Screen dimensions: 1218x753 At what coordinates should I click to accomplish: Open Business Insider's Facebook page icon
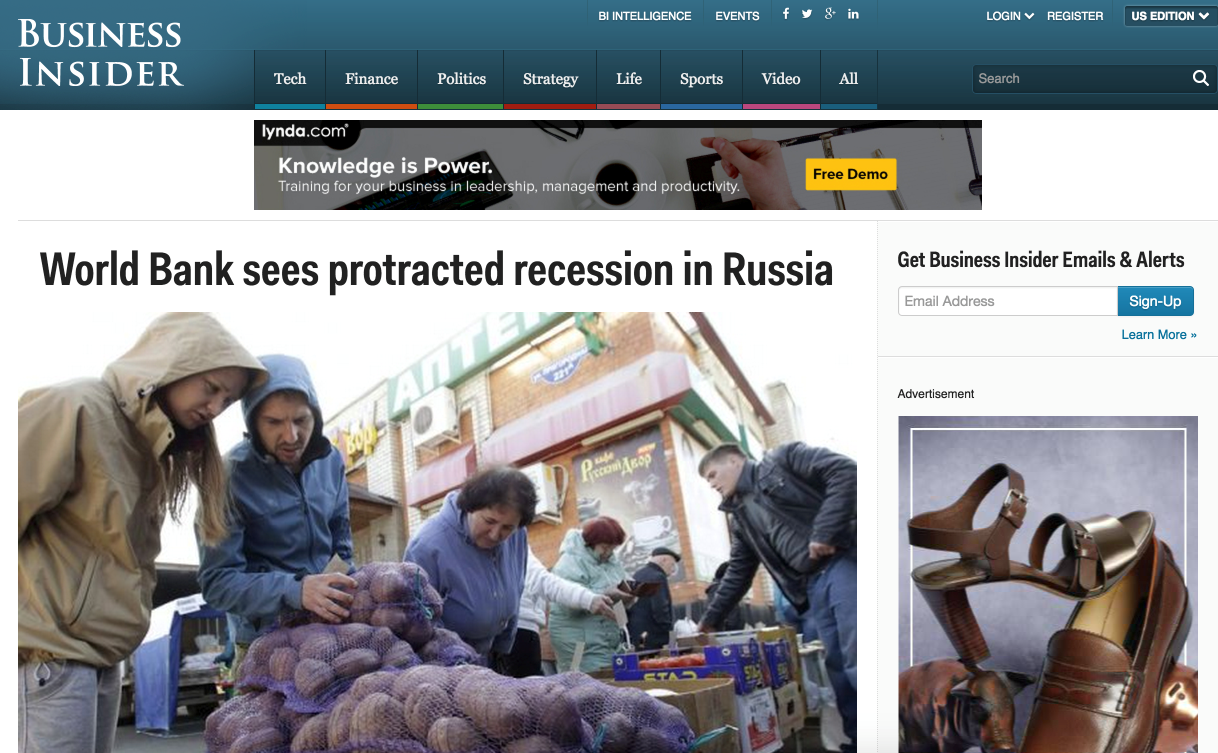pos(785,14)
